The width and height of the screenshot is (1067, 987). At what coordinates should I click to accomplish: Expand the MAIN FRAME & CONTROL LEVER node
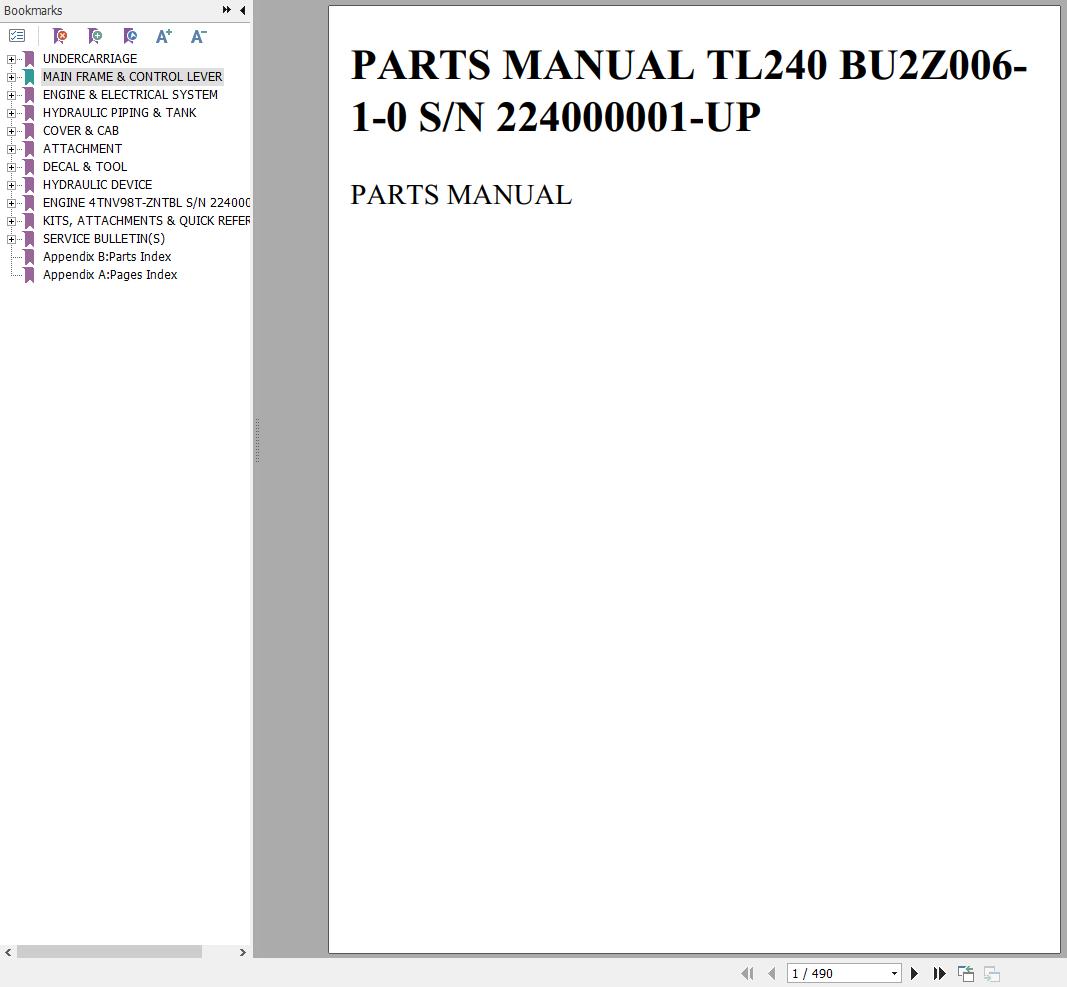[11, 77]
